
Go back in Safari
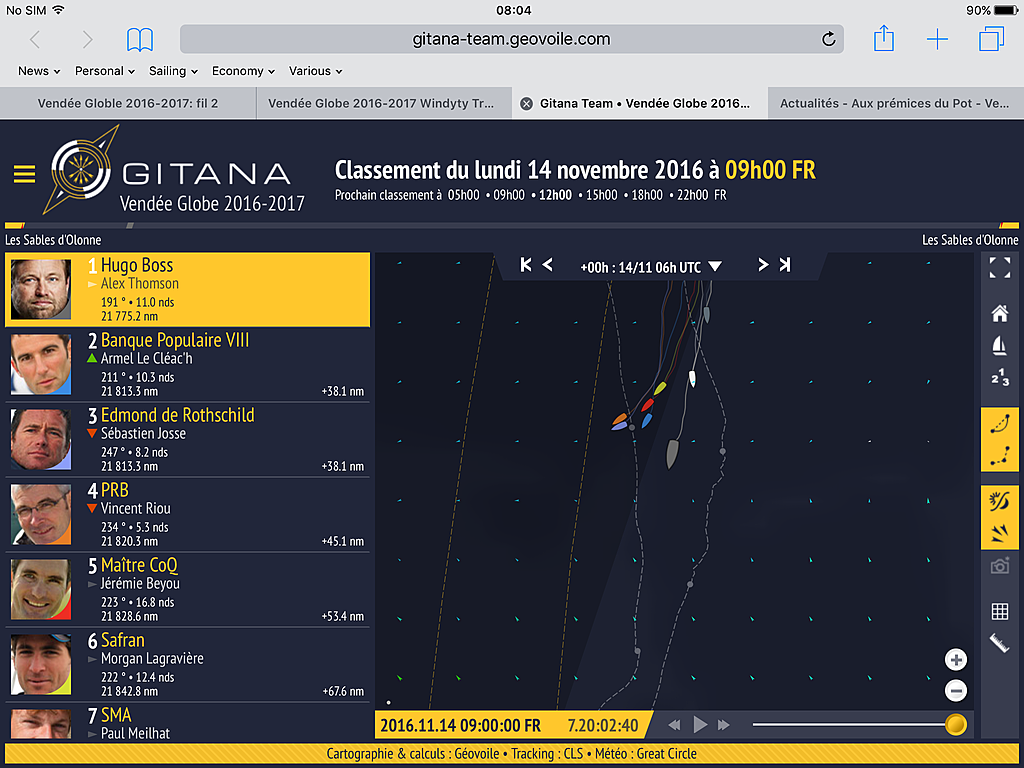tap(35, 40)
